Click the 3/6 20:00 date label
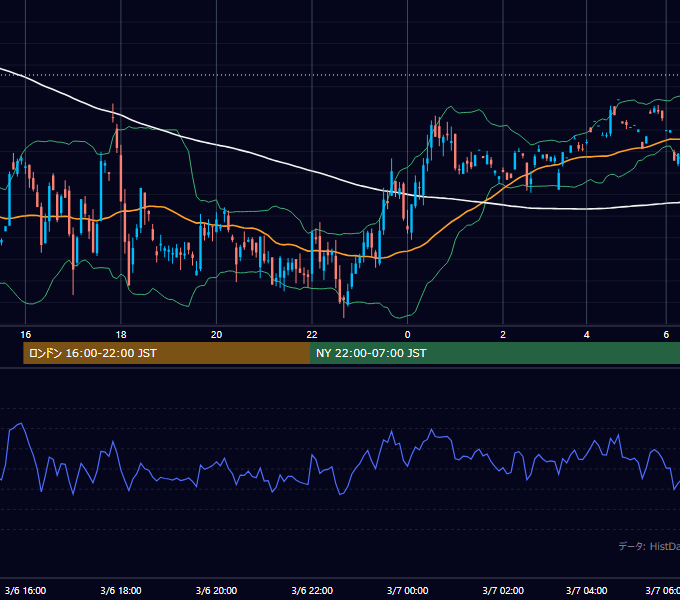 (216, 590)
